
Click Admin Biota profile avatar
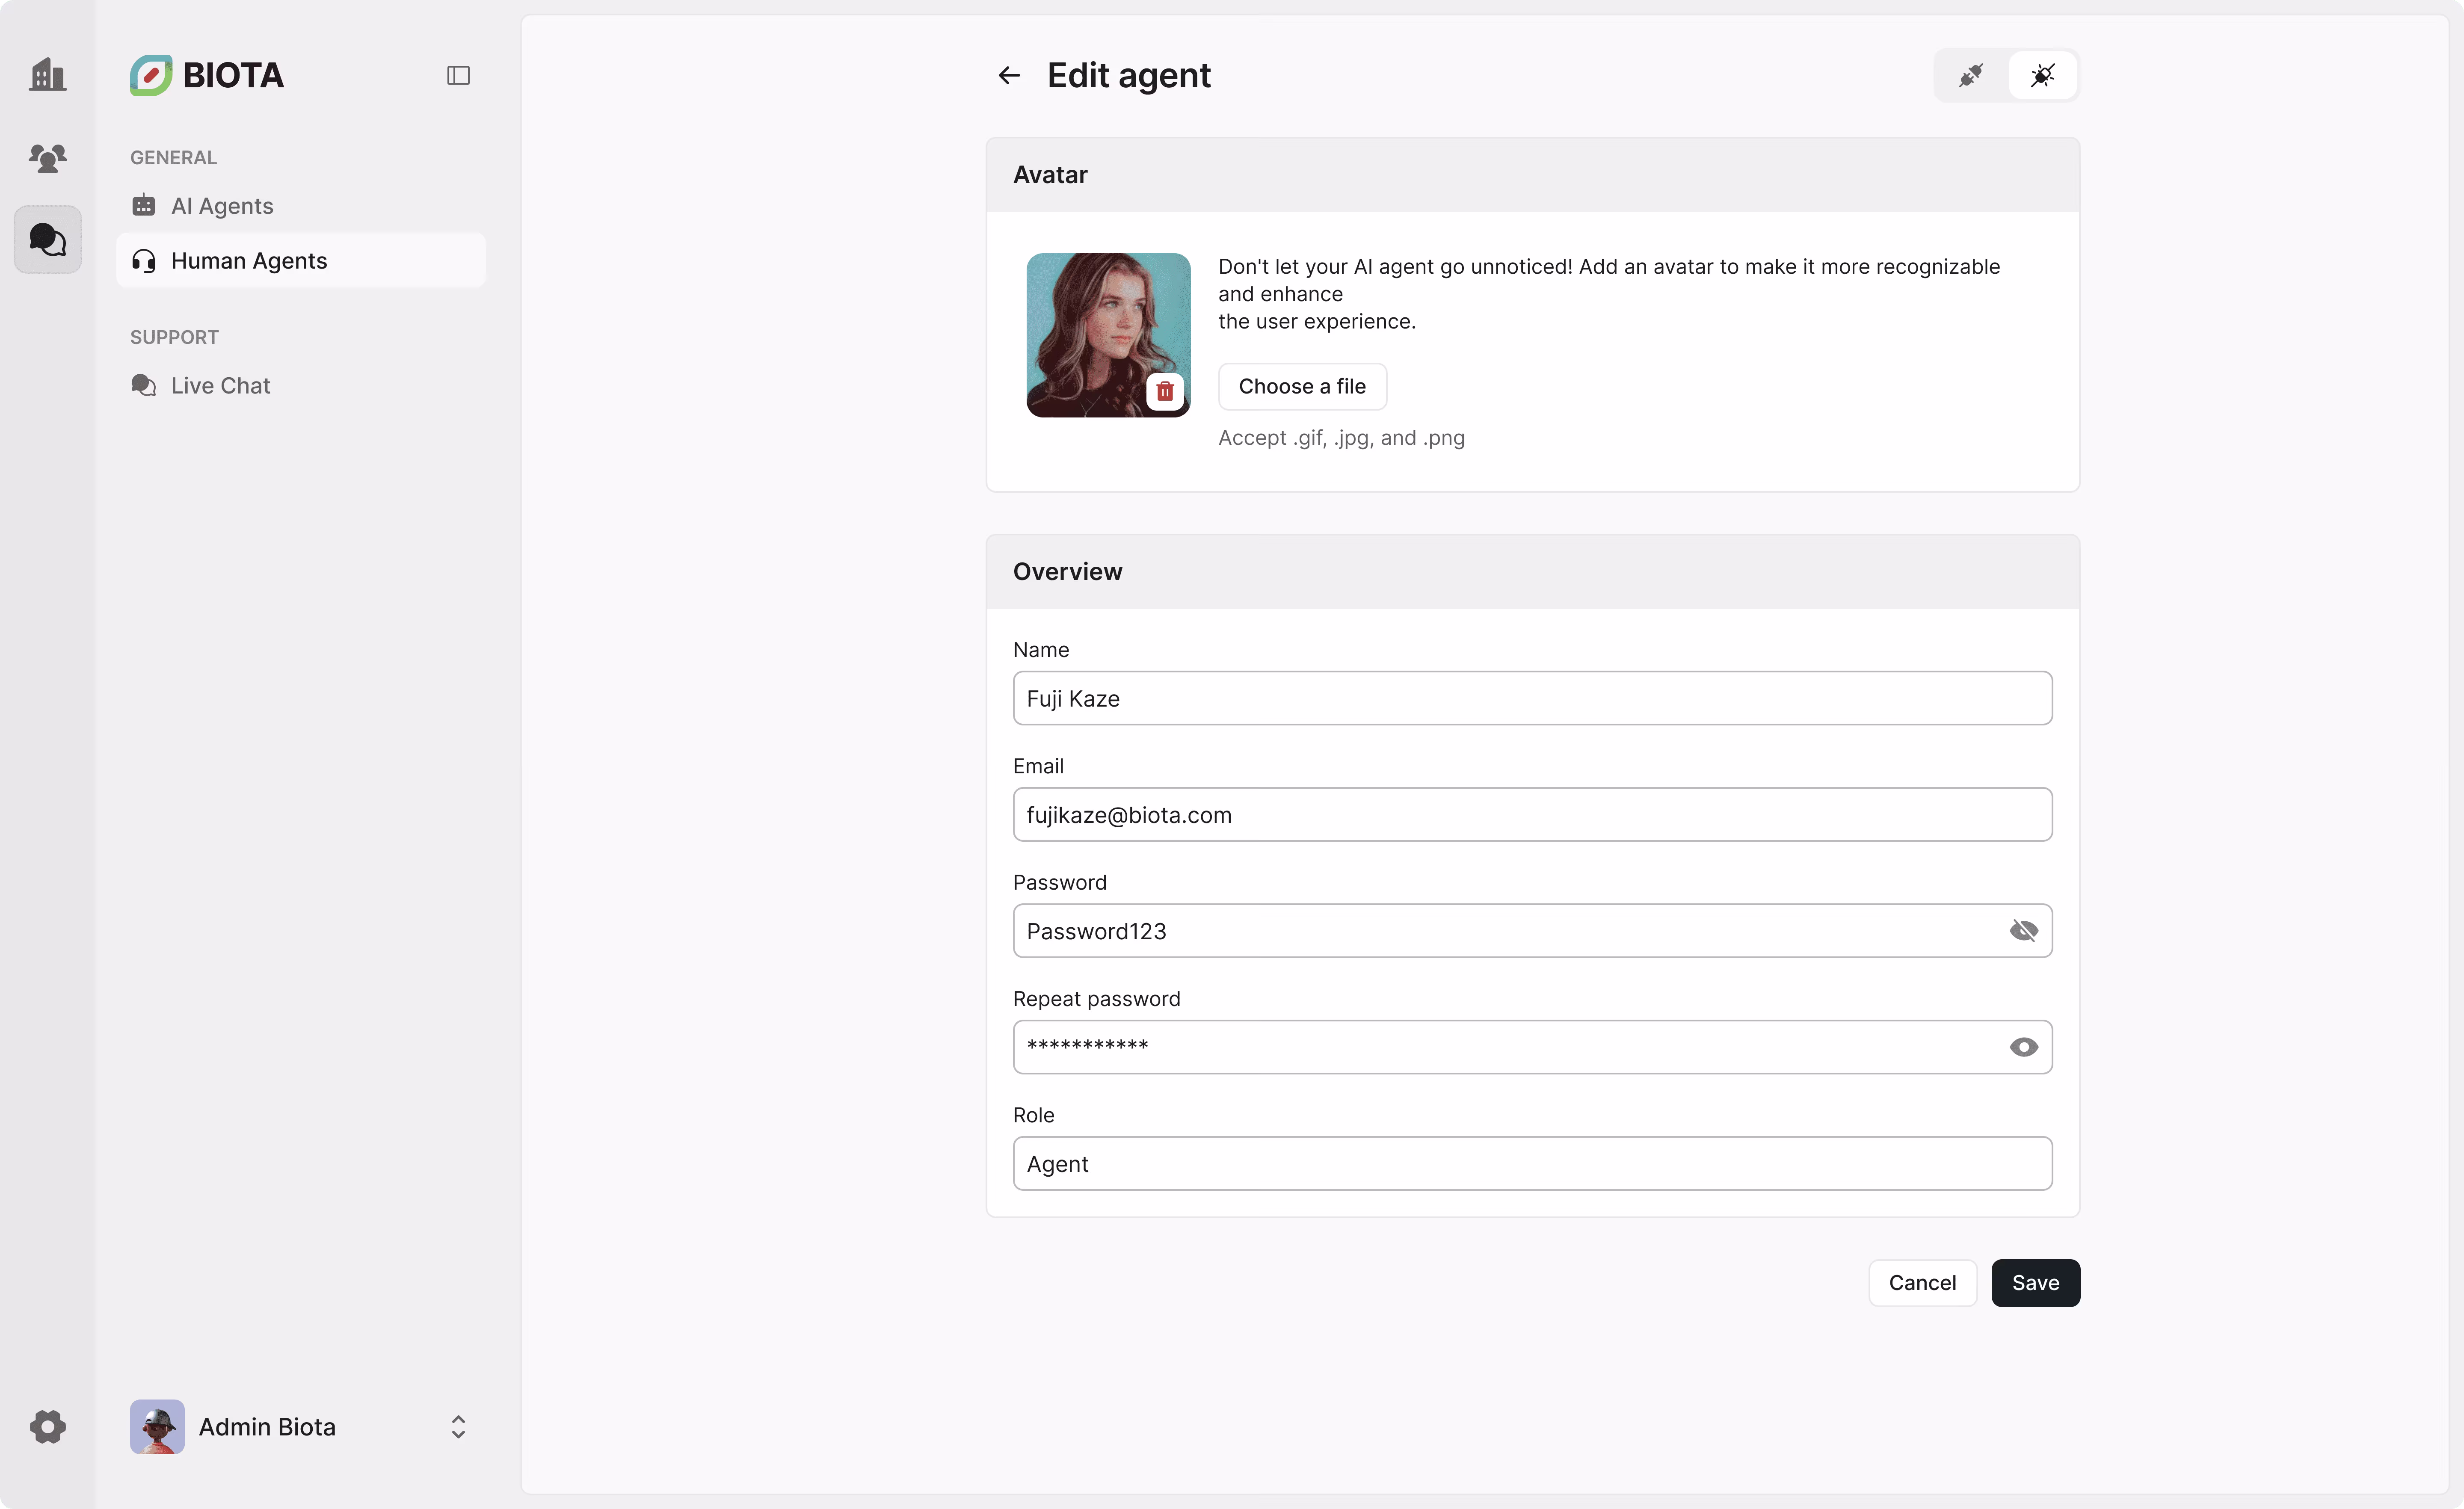coord(157,1426)
